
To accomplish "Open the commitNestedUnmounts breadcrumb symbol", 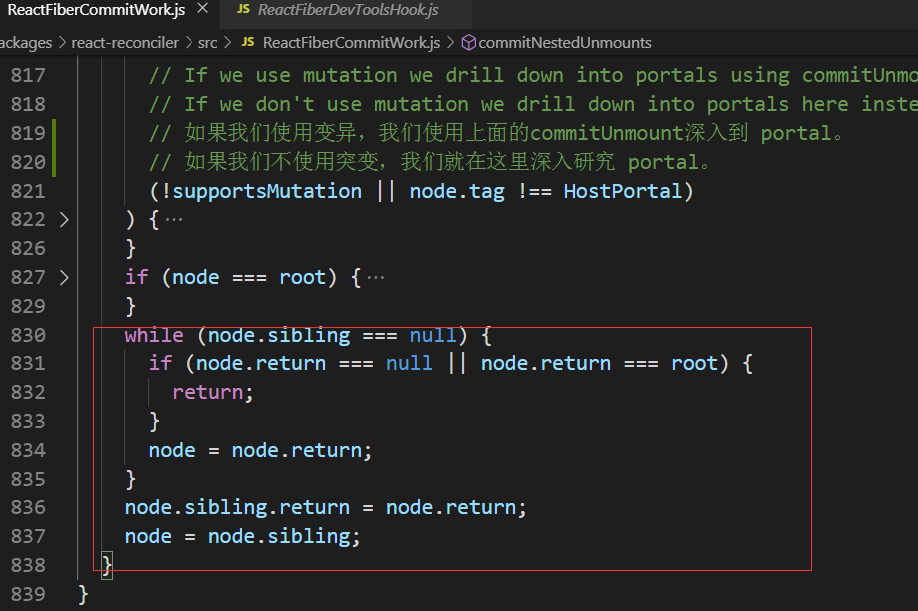I will (x=564, y=43).
